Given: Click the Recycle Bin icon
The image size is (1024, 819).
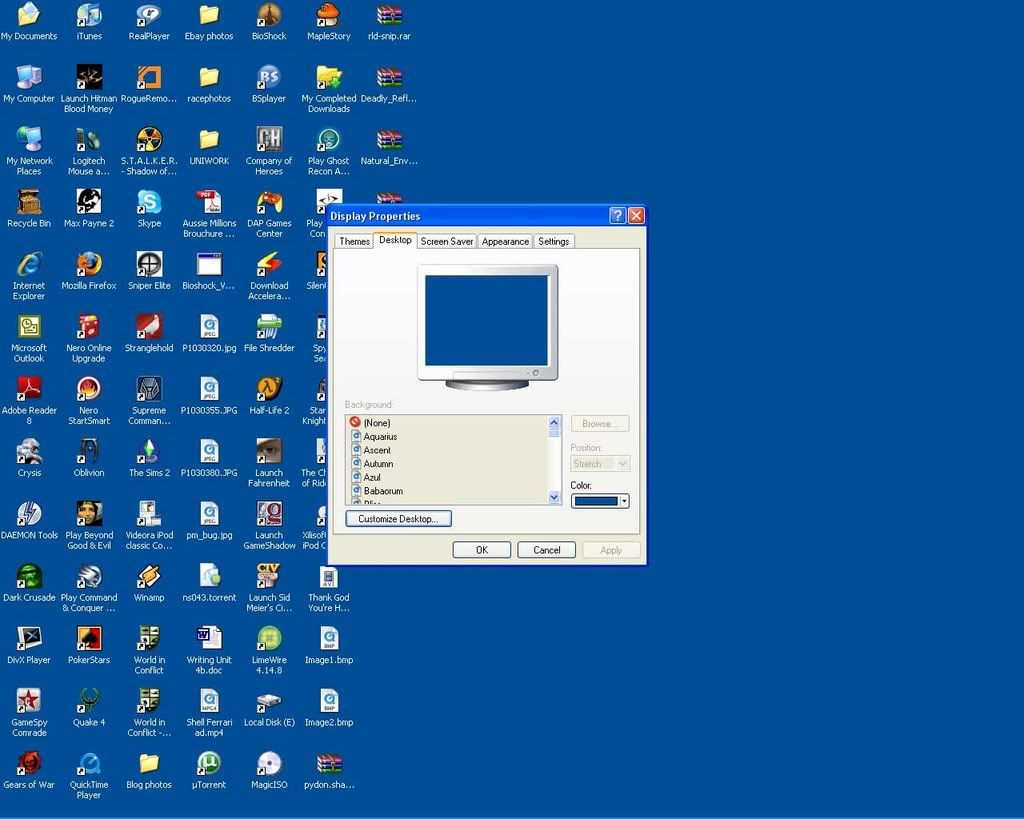Looking at the screenshot, I should coord(29,203).
